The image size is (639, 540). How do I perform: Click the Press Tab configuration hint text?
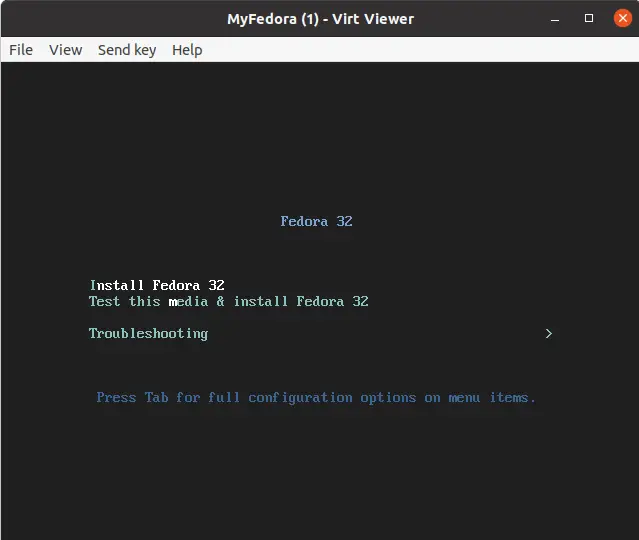316,397
